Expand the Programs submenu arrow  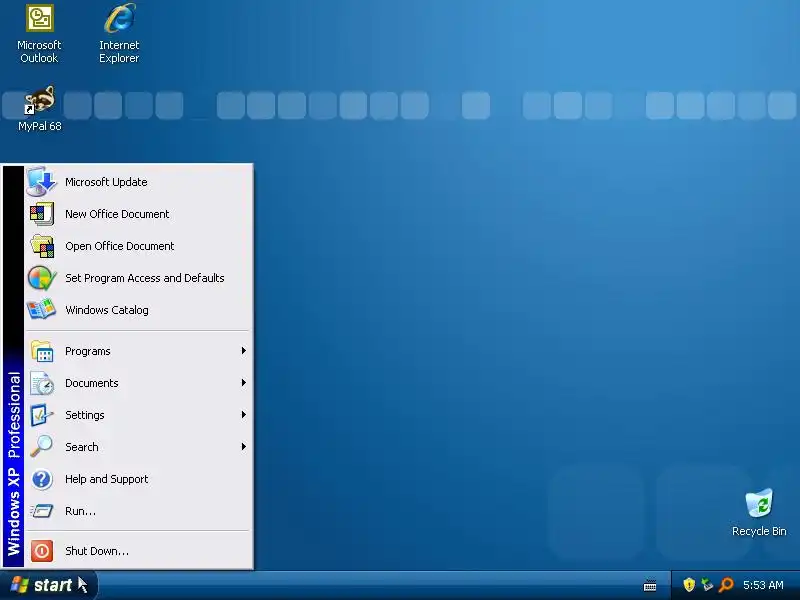[244, 351]
